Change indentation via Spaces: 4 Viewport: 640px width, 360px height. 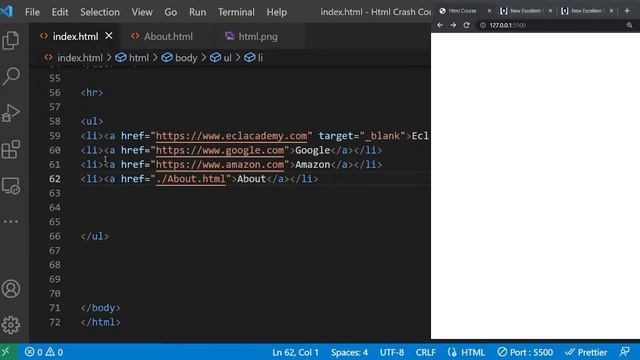(349, 352)
